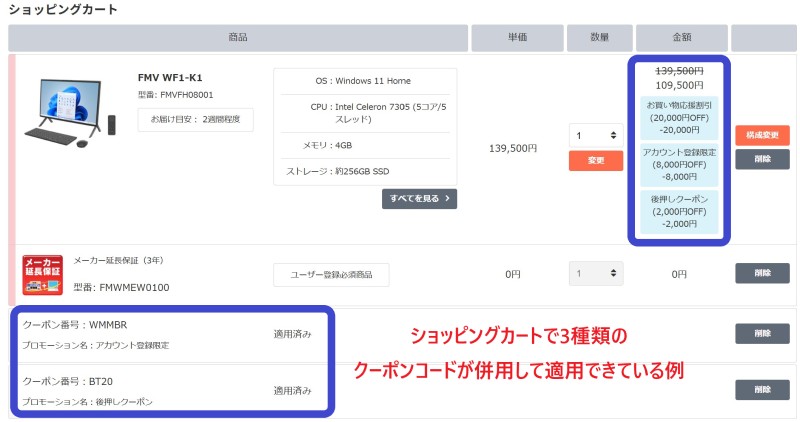Click 適用済み status for coupon BT20
Image resolution: width=800 pixels, height=422 pixels.
click(x=292, y=391)
